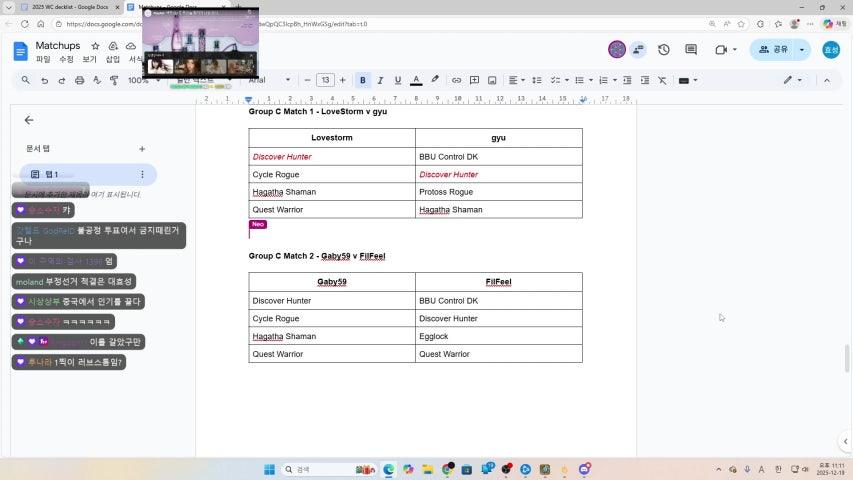This screenshot has width=853, height=480.
Task: Click the clear formatting icon
Action: coord(662,80)
